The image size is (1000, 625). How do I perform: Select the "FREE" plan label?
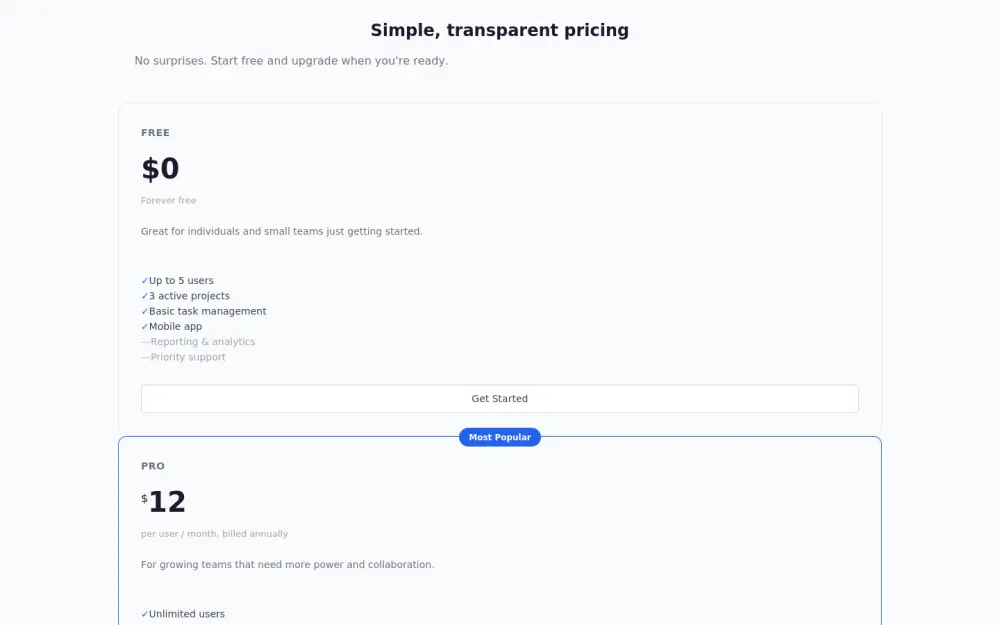[x=155, y=132]
